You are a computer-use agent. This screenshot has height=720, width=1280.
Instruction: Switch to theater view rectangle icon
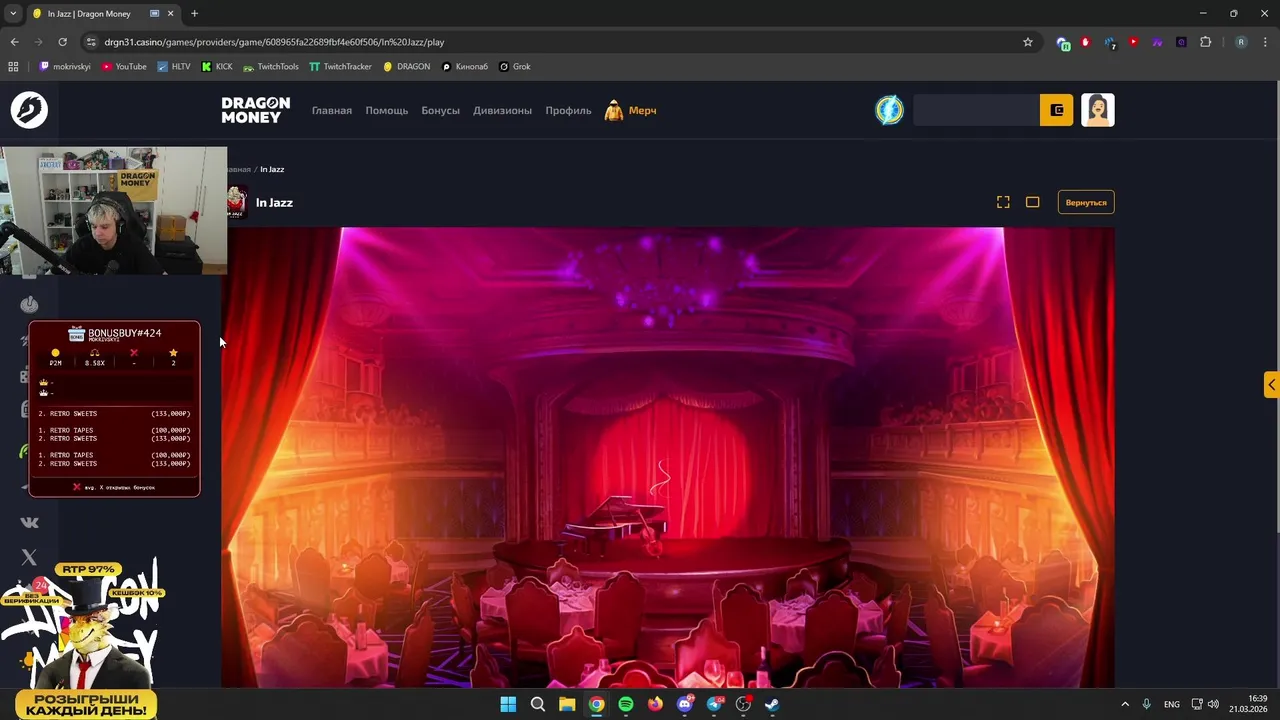1033,202
